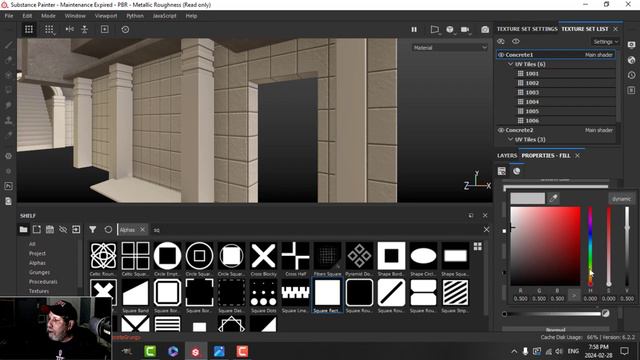The height and width of the screenshot is (360, 640).
Task: Open the Python menu
Action: point(135,16)
